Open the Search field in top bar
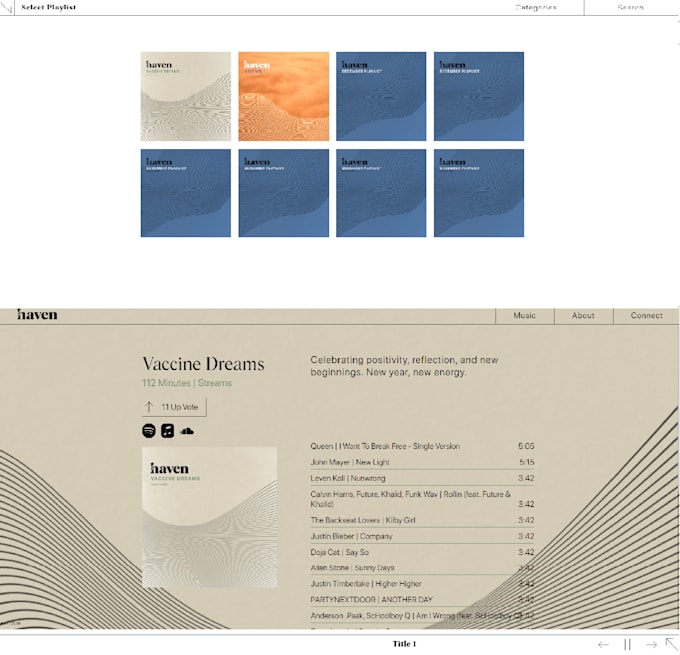 (x=631, y=7)
